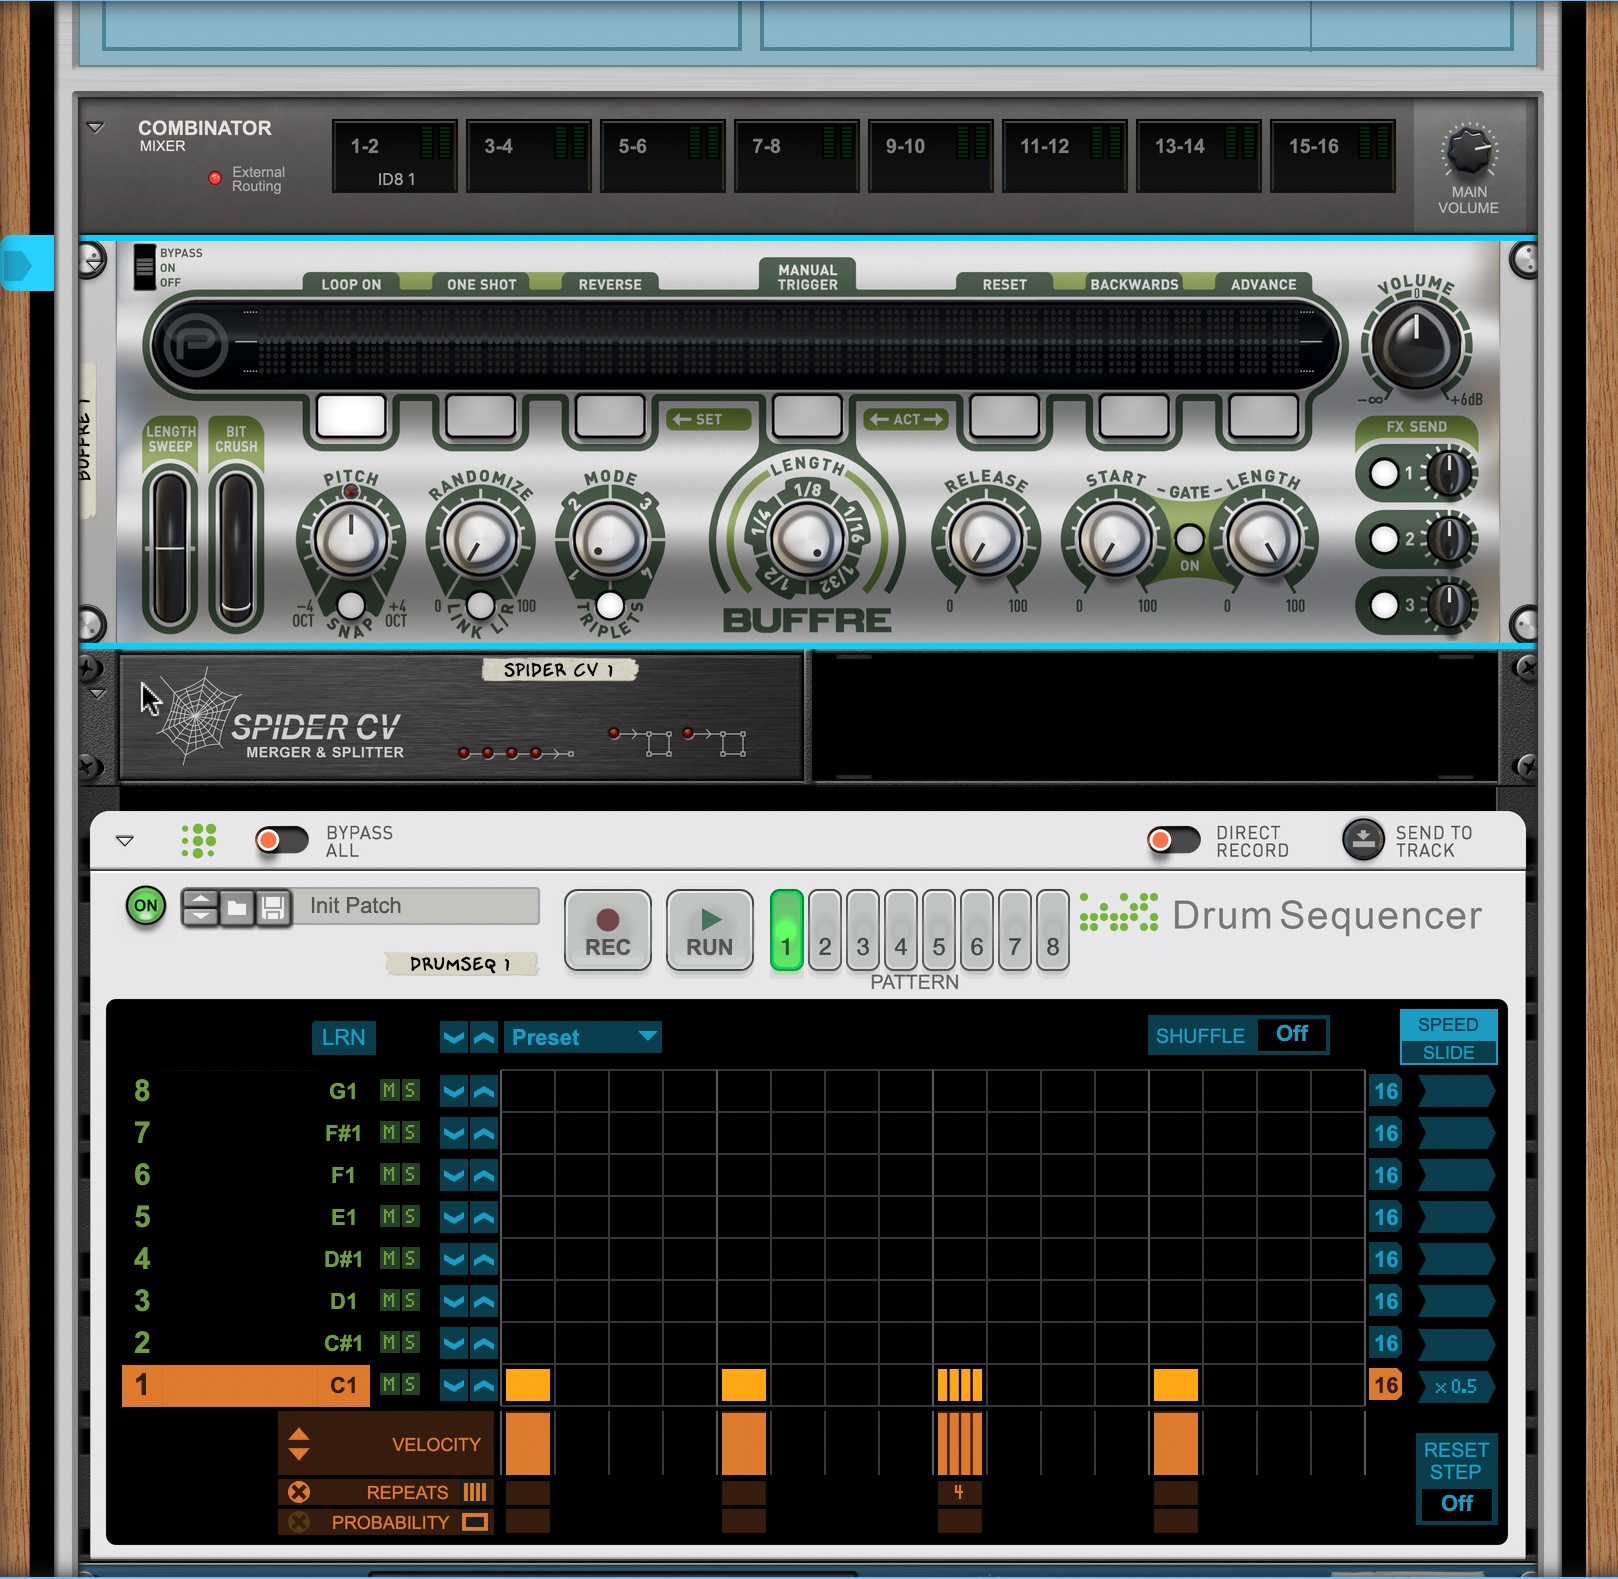
Task: Click C1 lane speed x0.5 value
Action: (x=1456, y=1386)
